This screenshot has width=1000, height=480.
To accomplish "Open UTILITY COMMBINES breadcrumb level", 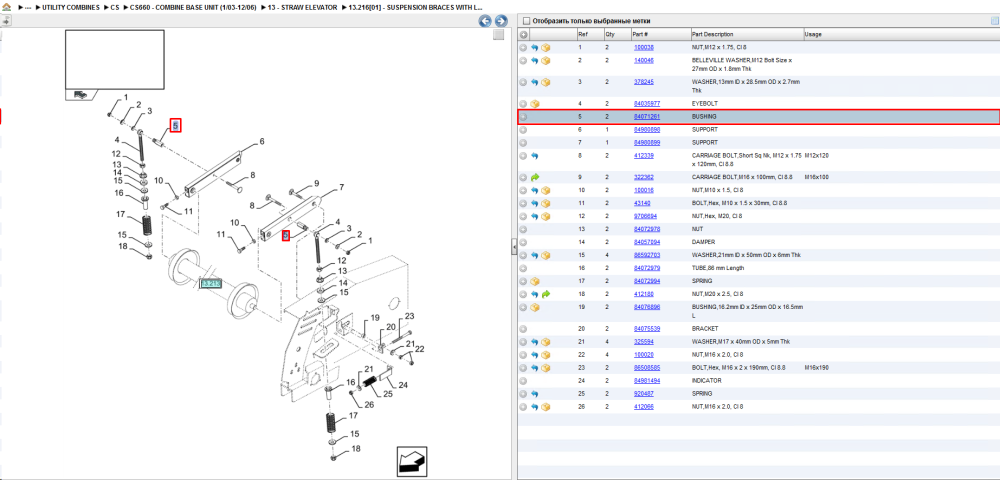I will pos(71,7).
